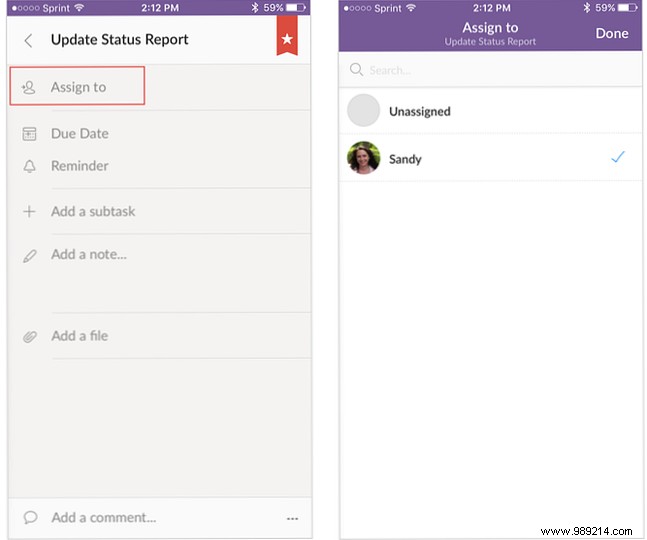Viewport: 647px width, 540px height.
Task: Open the Due Date calendar icon
Action: pyautogui.click(x=30, y=134)
